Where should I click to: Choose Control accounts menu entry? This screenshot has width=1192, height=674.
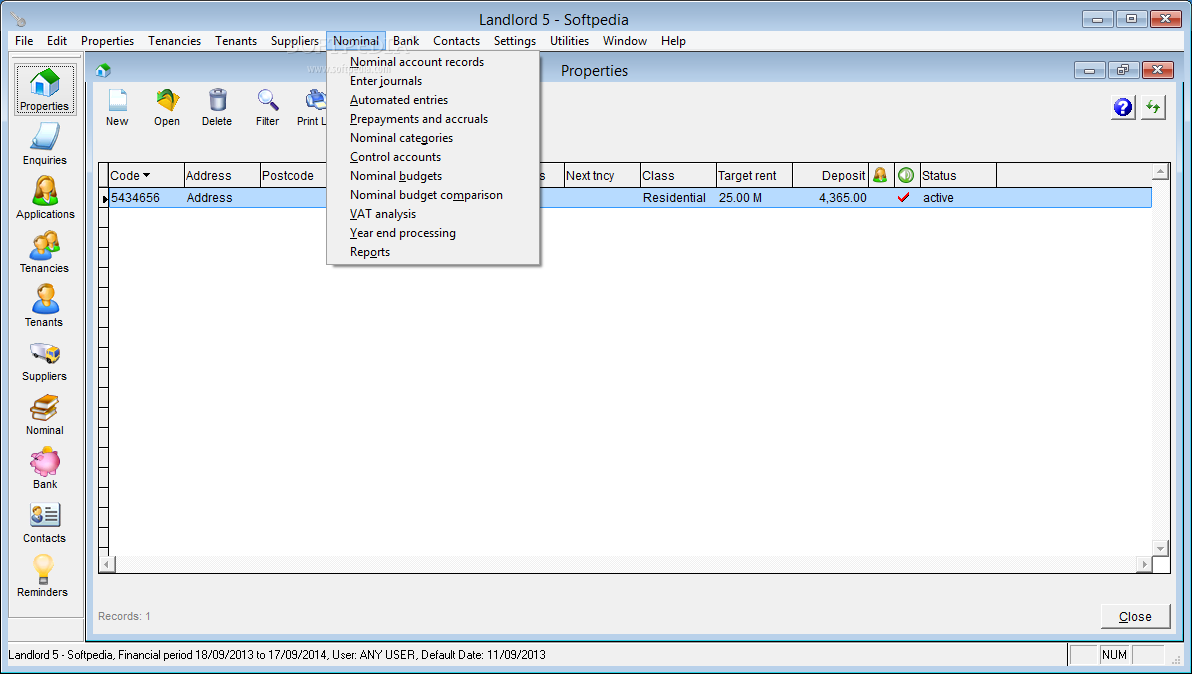click(x=433, y=157)
